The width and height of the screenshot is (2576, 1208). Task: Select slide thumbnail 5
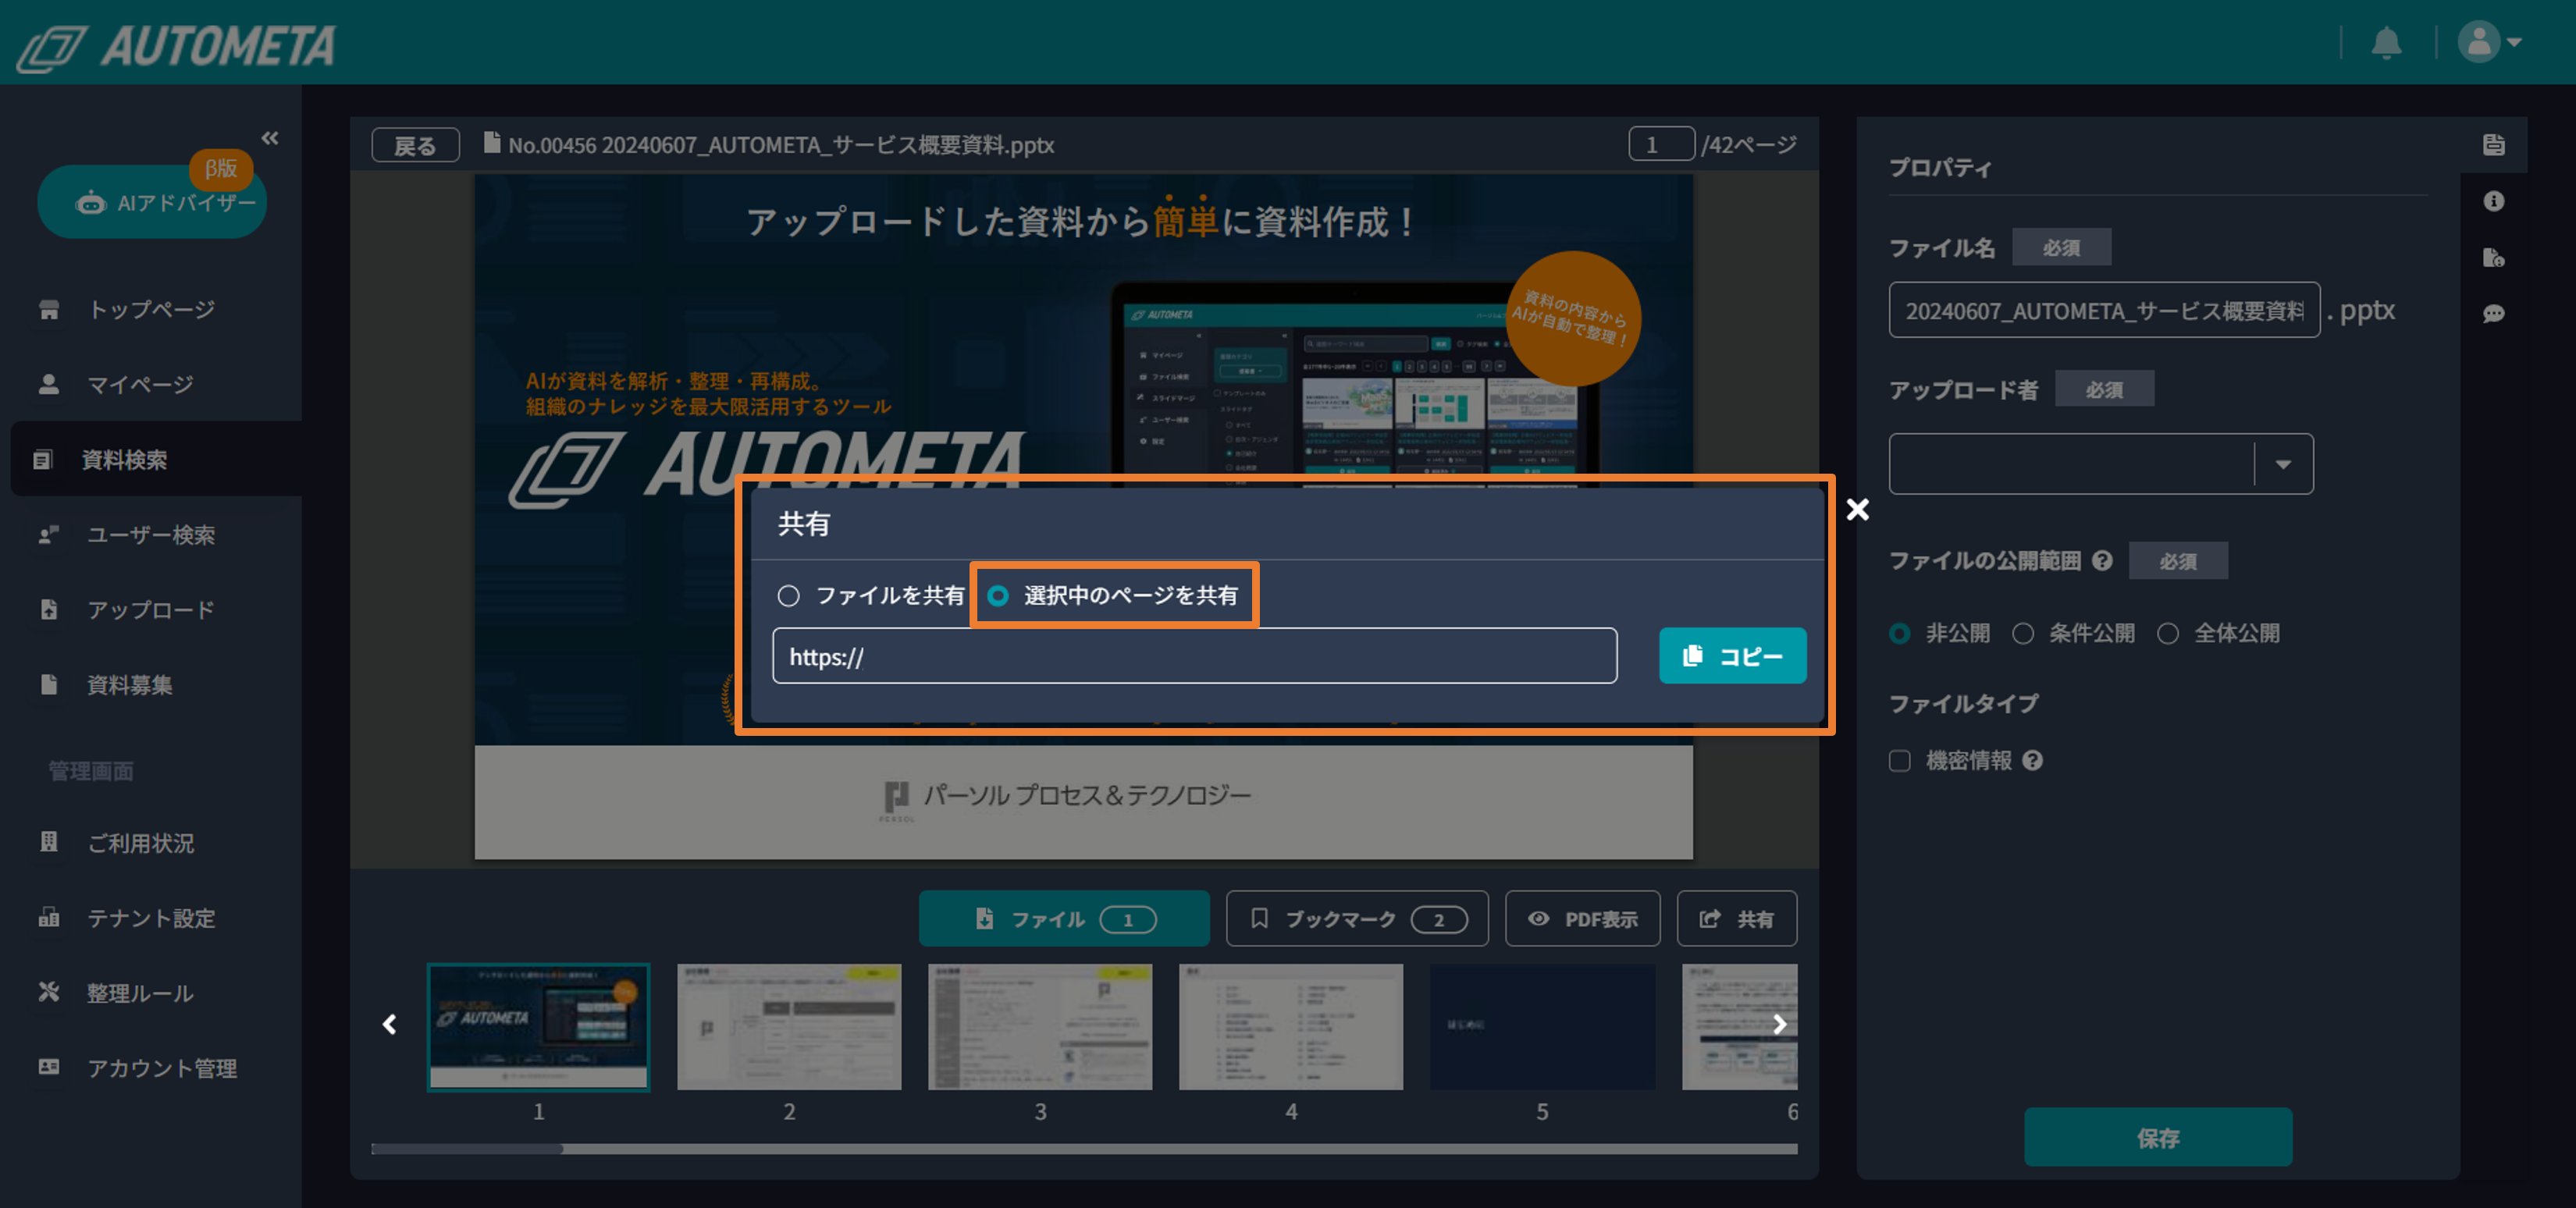[1542, 1026]
